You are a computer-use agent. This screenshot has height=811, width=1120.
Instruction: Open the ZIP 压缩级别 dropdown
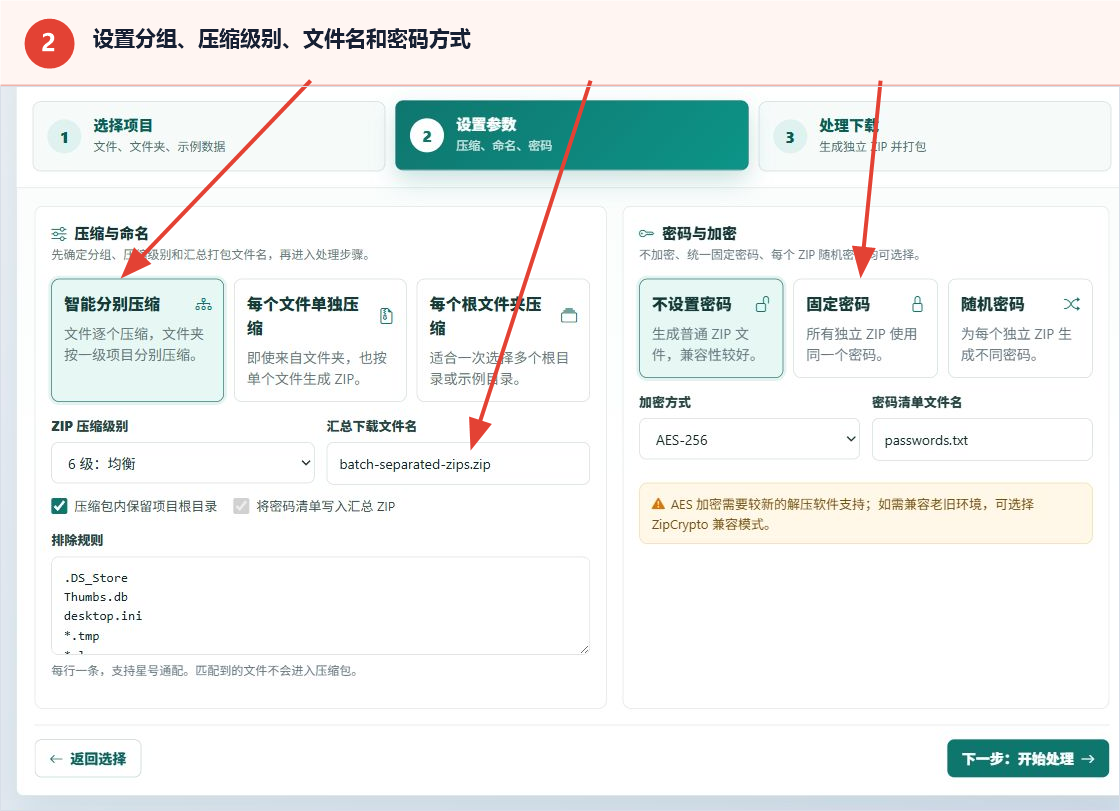183,463
